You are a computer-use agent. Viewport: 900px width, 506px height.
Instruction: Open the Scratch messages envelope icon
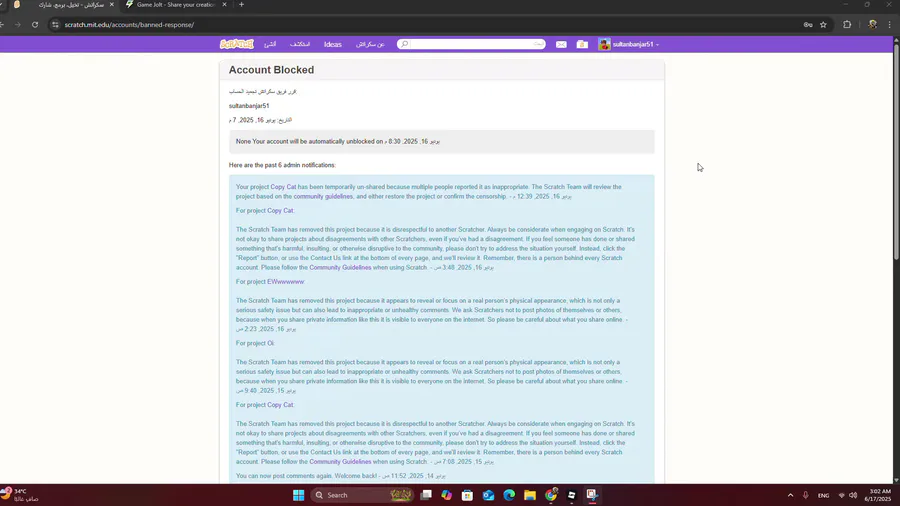coord(561,44)
